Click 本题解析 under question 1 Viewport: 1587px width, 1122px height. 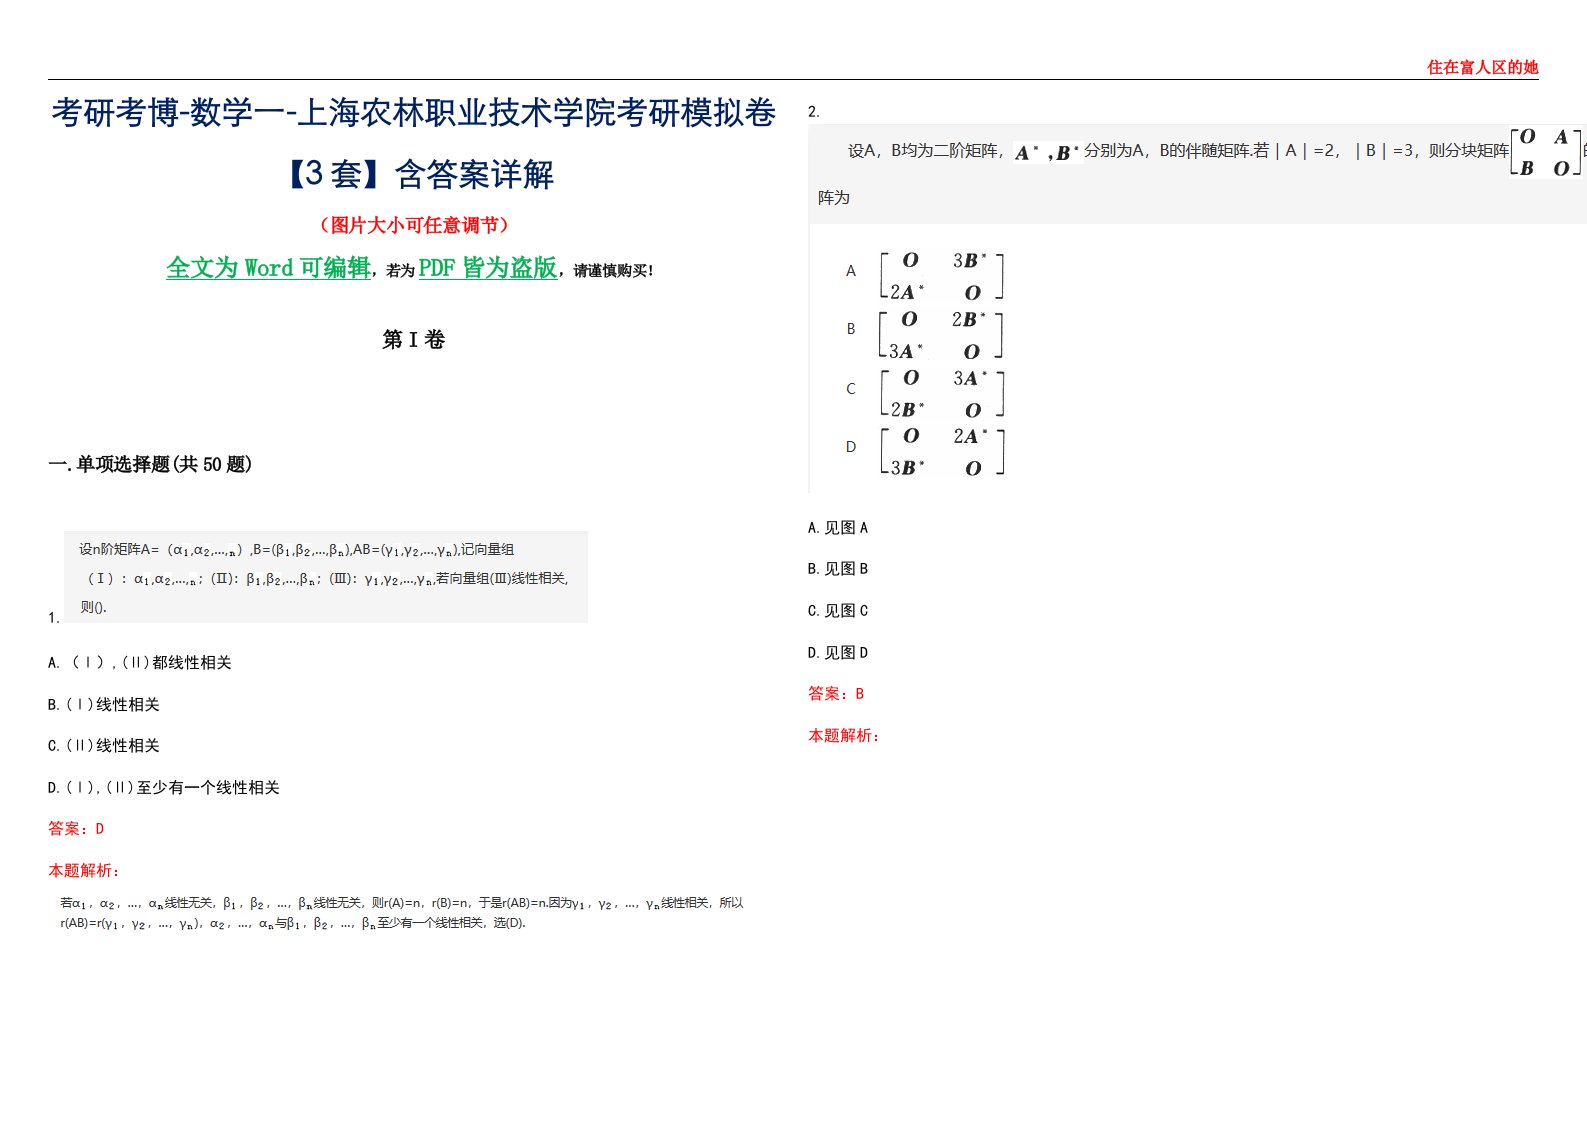[84, 871]
